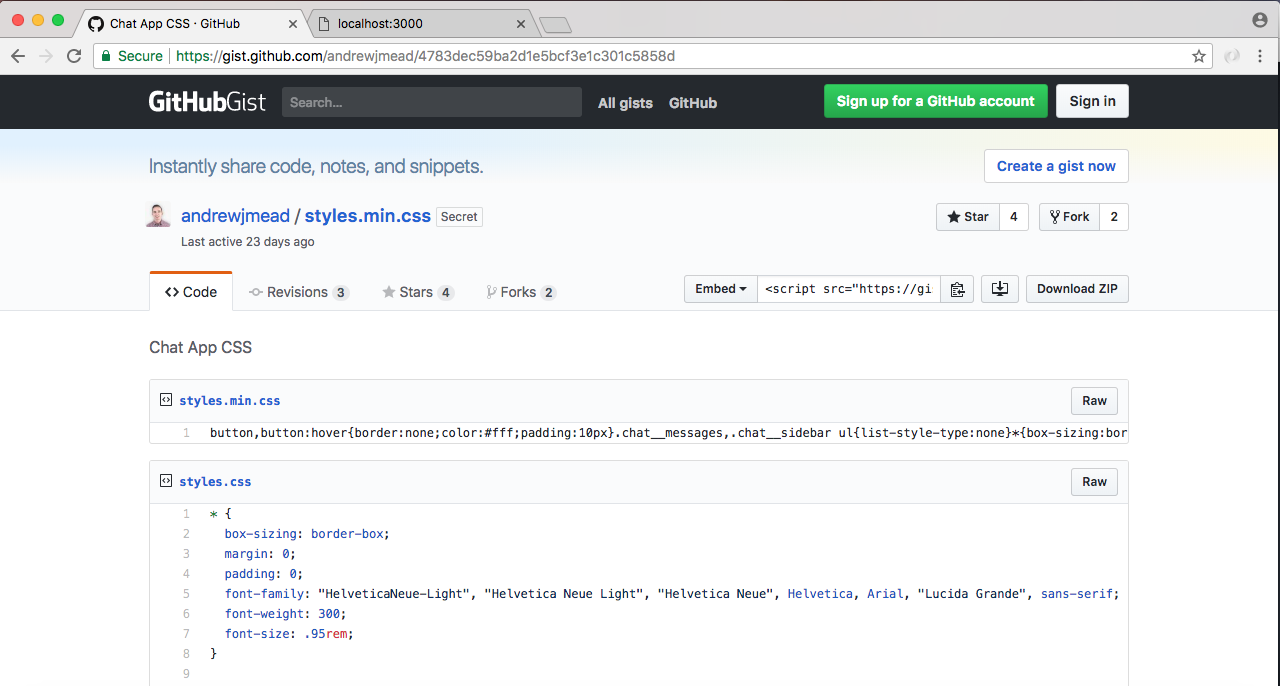Screen dimensions: 1280x686
Task: Reload the page in browser
Action: pyautogui.click(x=74, y=56)
